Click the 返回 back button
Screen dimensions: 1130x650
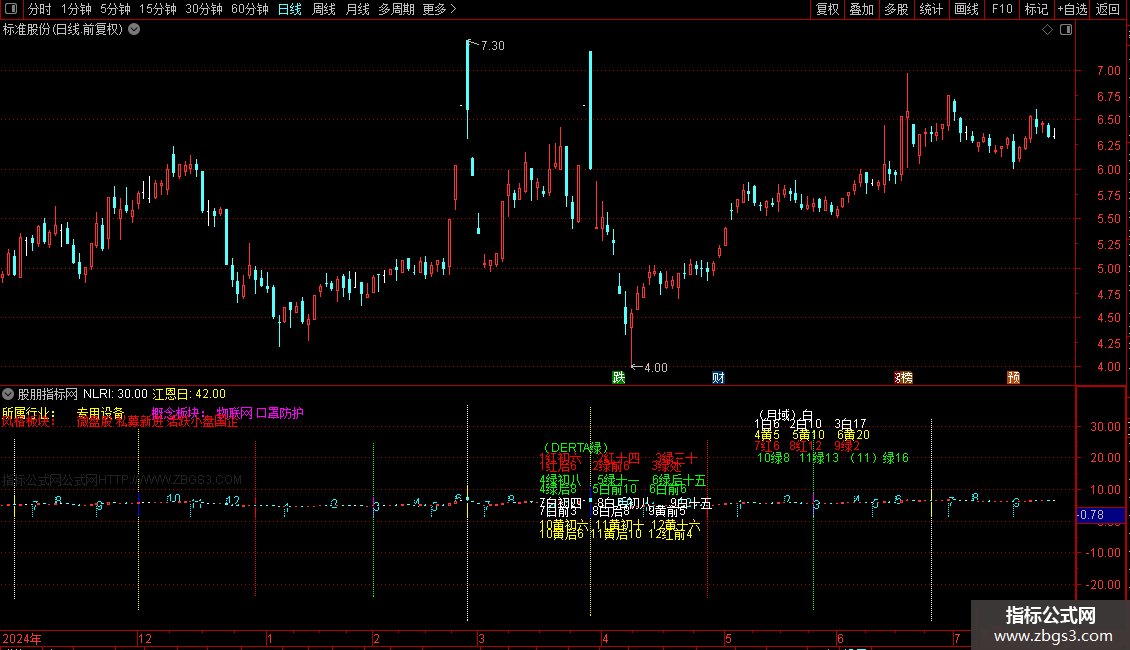click(x=1108, y=9)
